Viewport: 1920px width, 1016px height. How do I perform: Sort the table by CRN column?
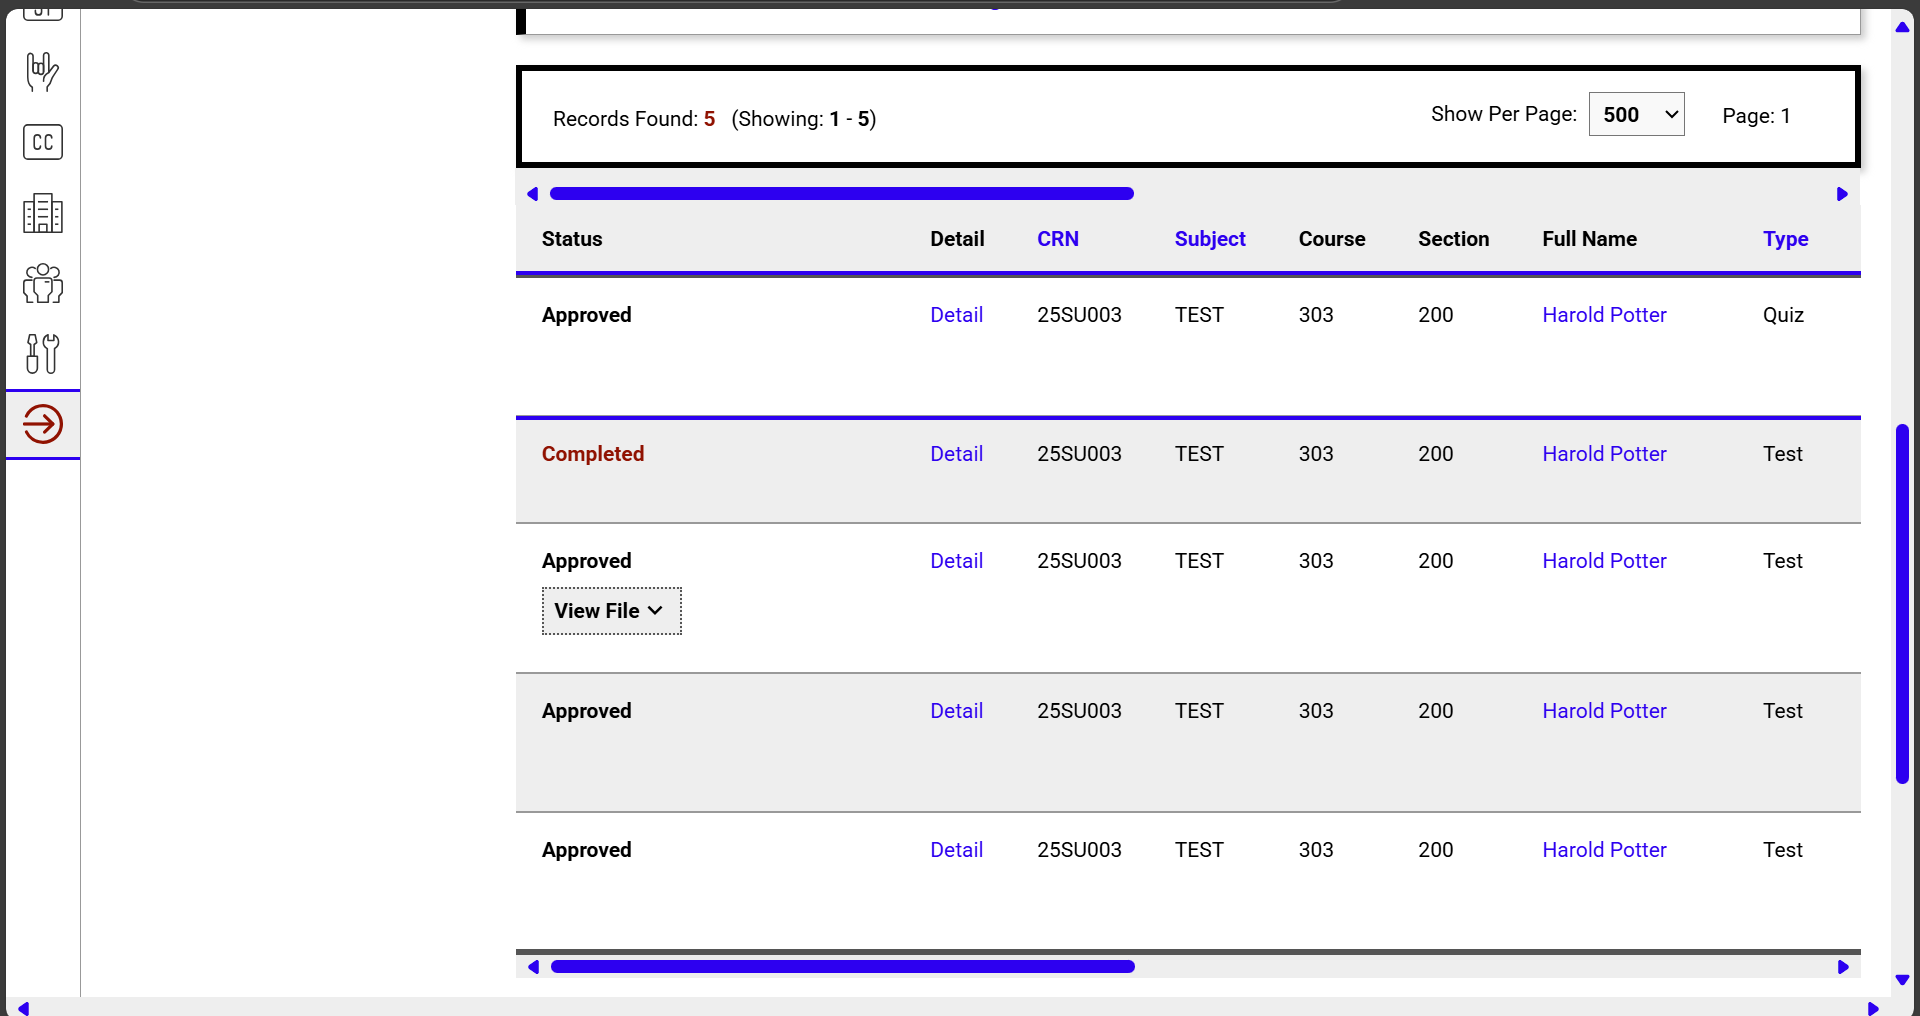click(1059, 239)
